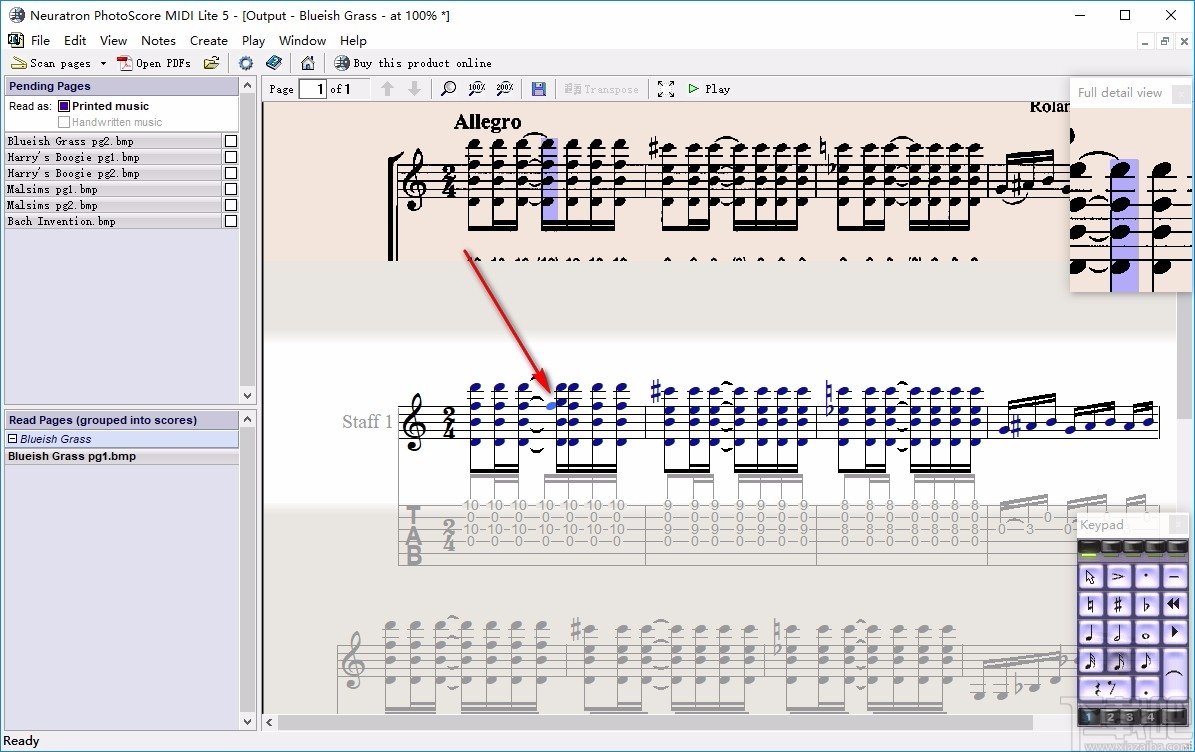Image resolution: width=1195 pixels, height=752 pixels.
Task: Select the Printed music radio button
Action: pos(62,105)
